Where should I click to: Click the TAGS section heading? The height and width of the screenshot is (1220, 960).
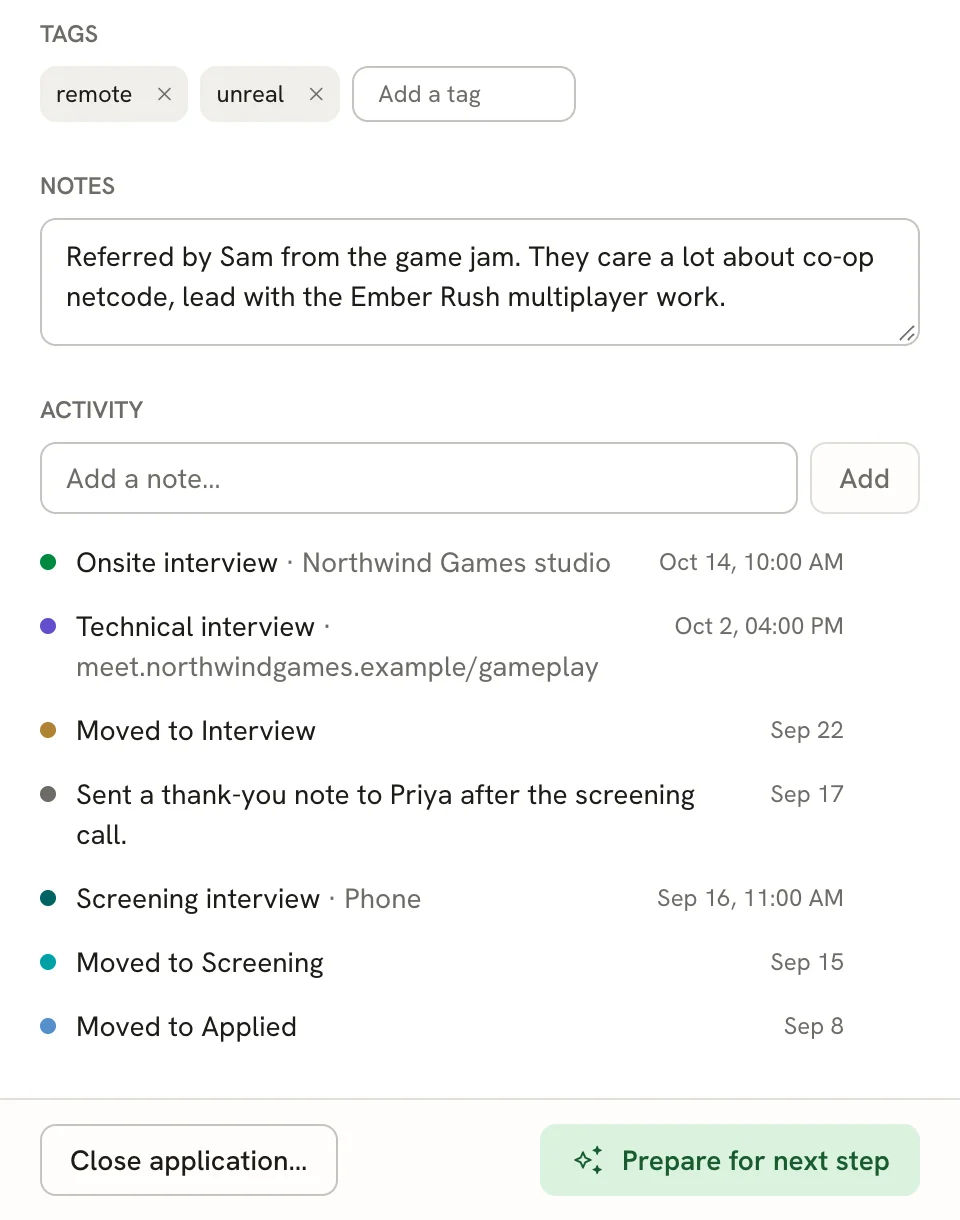click(69, 34)
